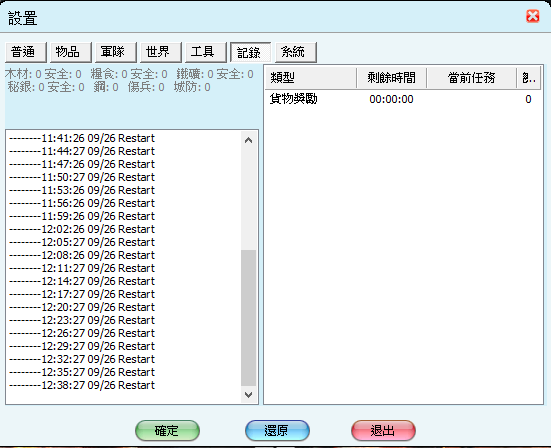Select log entry 12:14:27 09/26 Restart
This screenshot has height=448, width=552.
pos(82,281)
